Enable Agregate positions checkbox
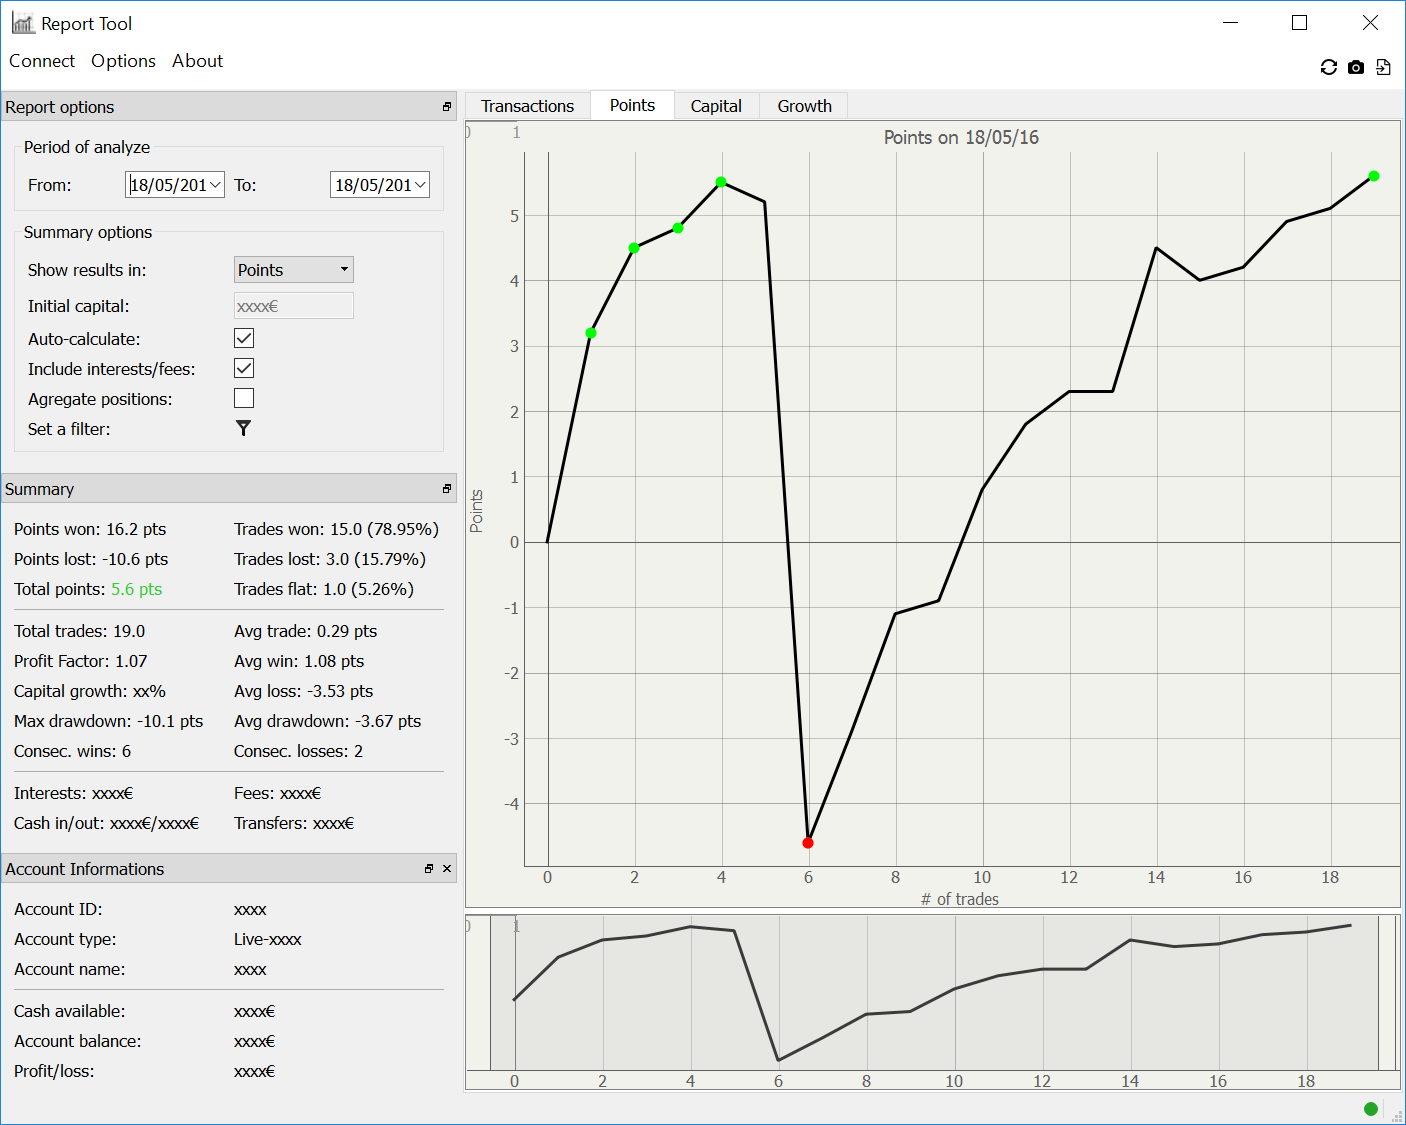This screenshot has width=1406, height=1125. pos(244,398)
